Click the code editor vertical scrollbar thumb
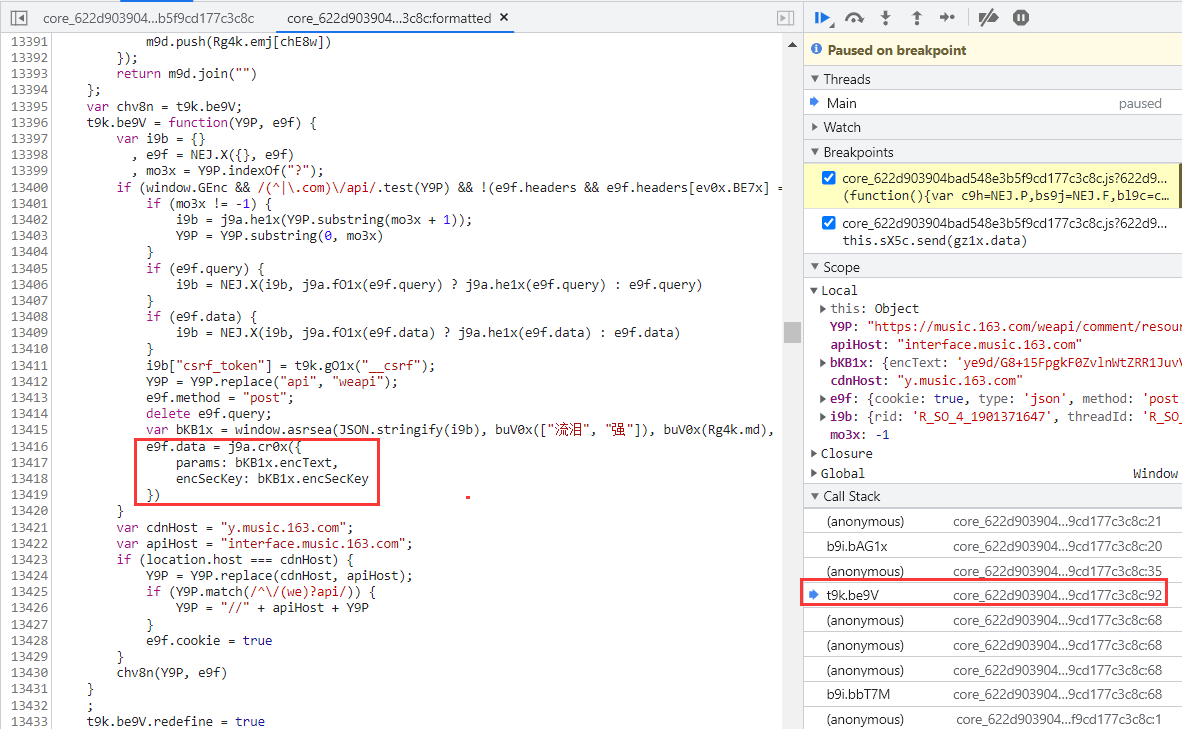 [792, 332]
